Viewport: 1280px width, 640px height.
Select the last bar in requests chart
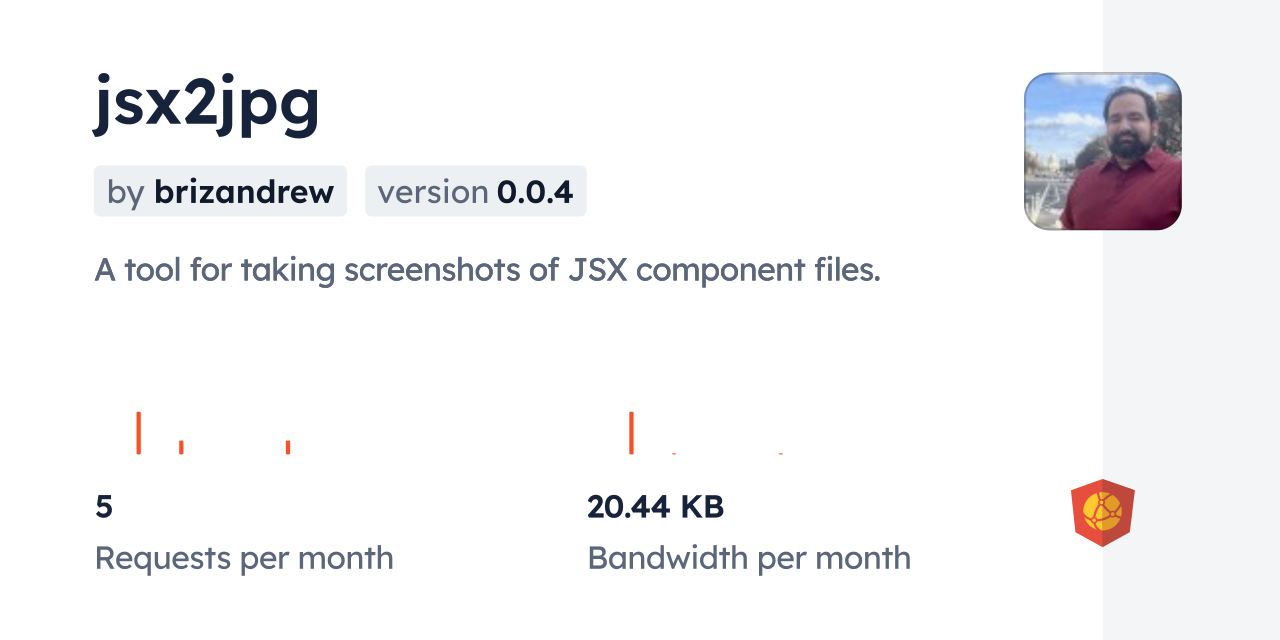pyautogui.click(x=287, y=447)
